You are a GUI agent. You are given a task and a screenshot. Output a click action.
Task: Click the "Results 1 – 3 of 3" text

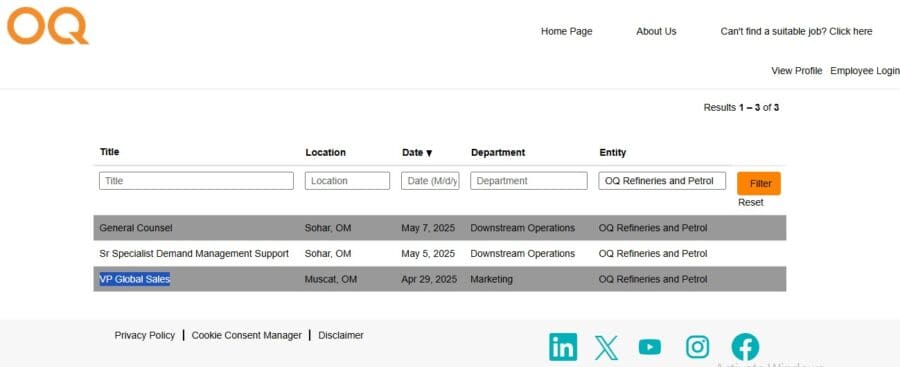point(741,107)
